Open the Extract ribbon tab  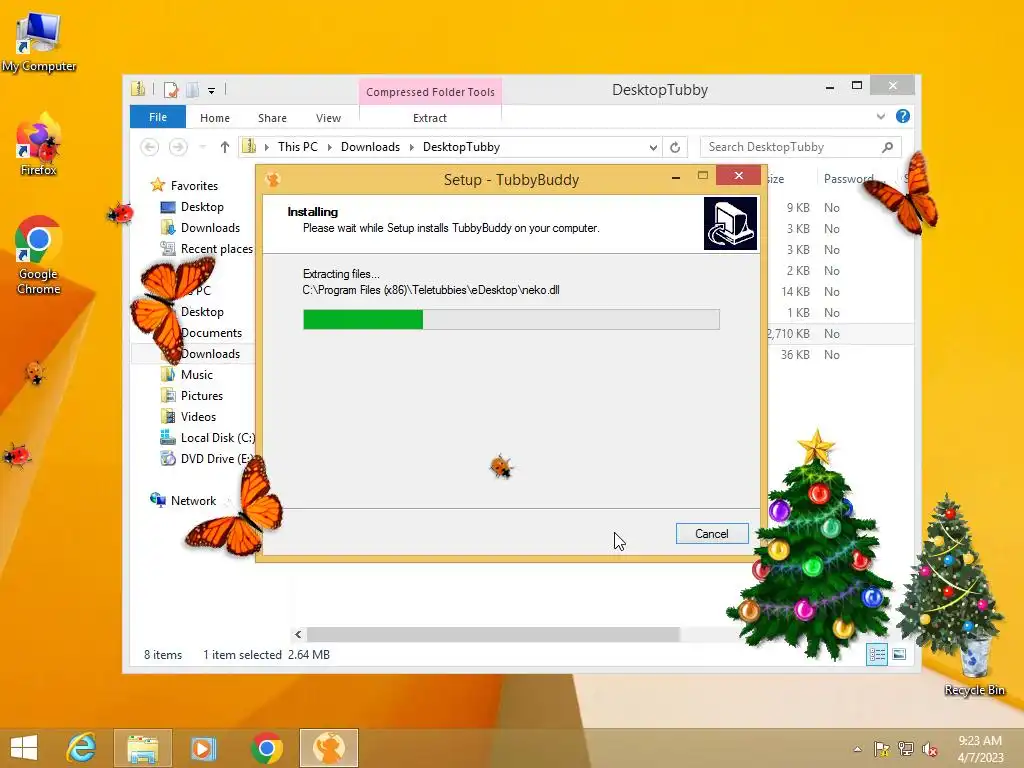coord(430,118)
